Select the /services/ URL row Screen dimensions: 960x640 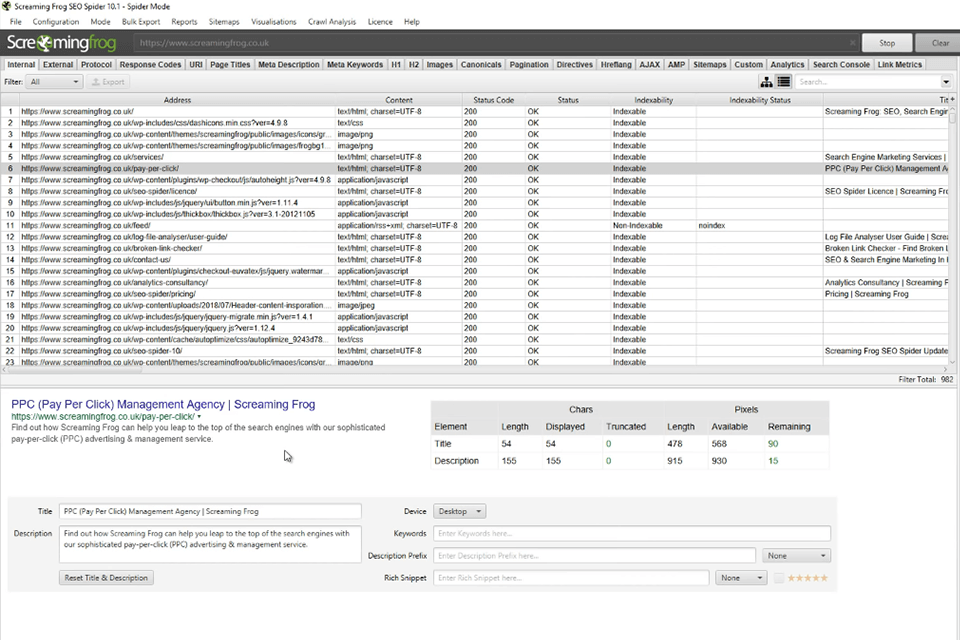(x=474, y=157)
